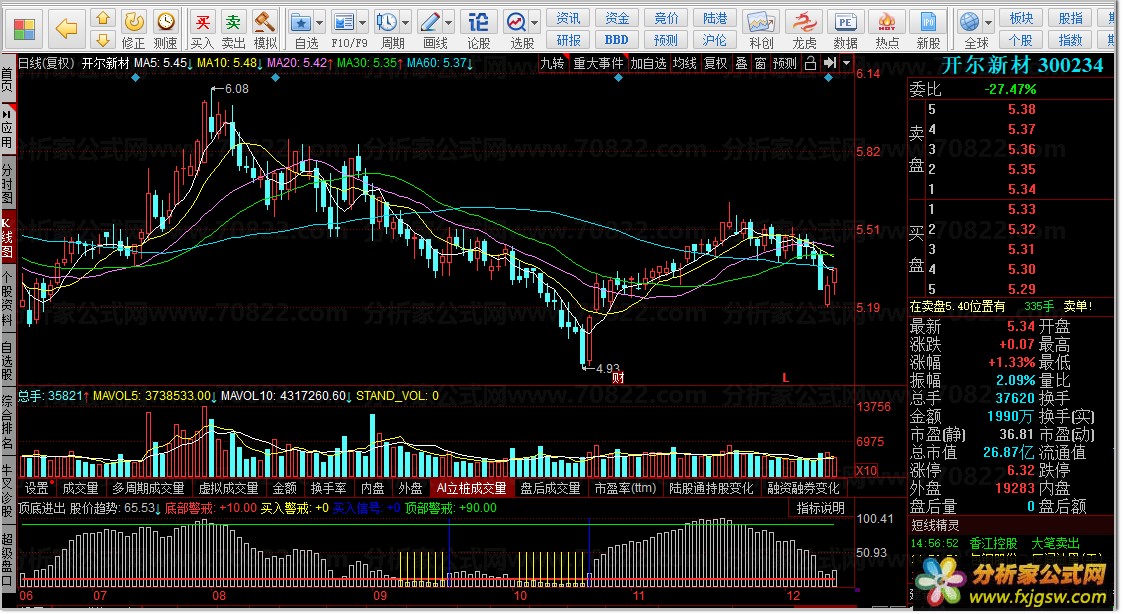Image resolution: width=1123 pixels, height=614 pixels.
Task: Select the 综合排名 sidebar tab
Action: coord(7,421)
